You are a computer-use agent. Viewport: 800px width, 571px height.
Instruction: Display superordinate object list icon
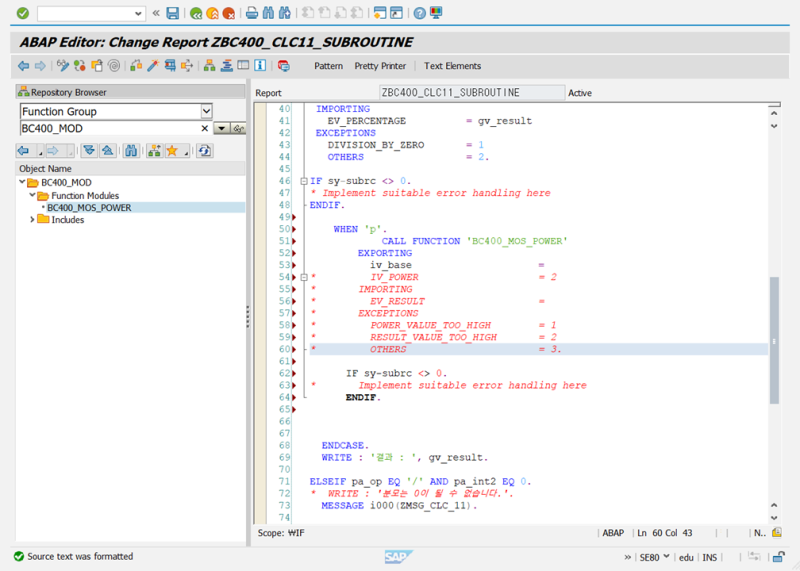[x=154, y=151]
